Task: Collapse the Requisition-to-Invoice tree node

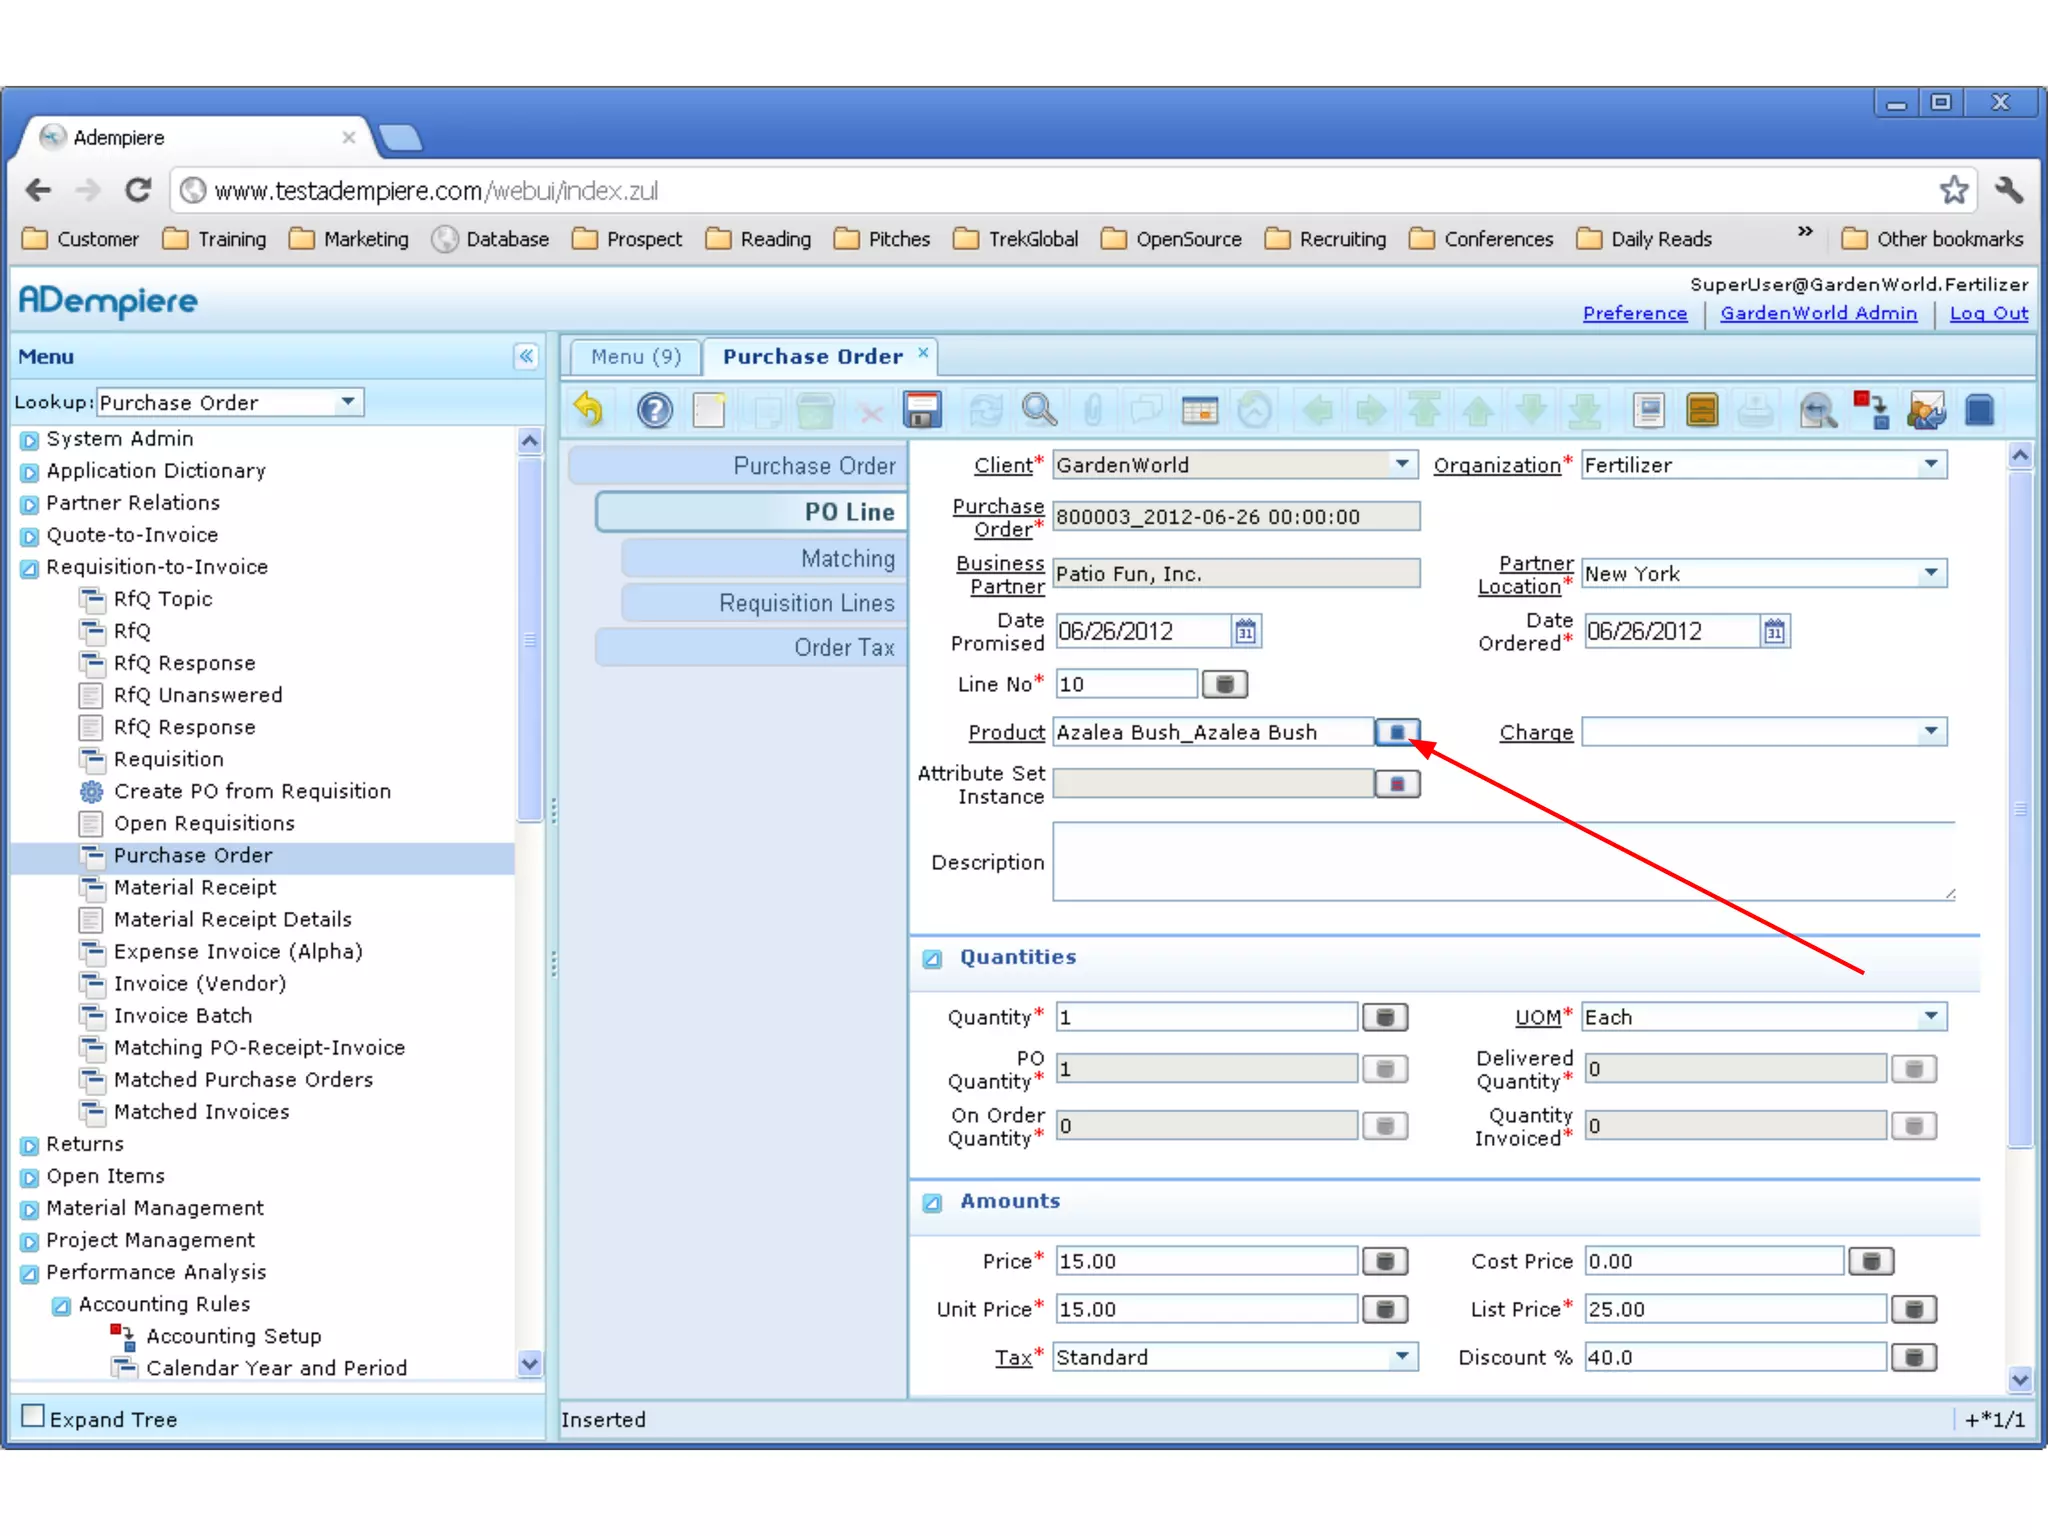Action: [x=29, y=568]
